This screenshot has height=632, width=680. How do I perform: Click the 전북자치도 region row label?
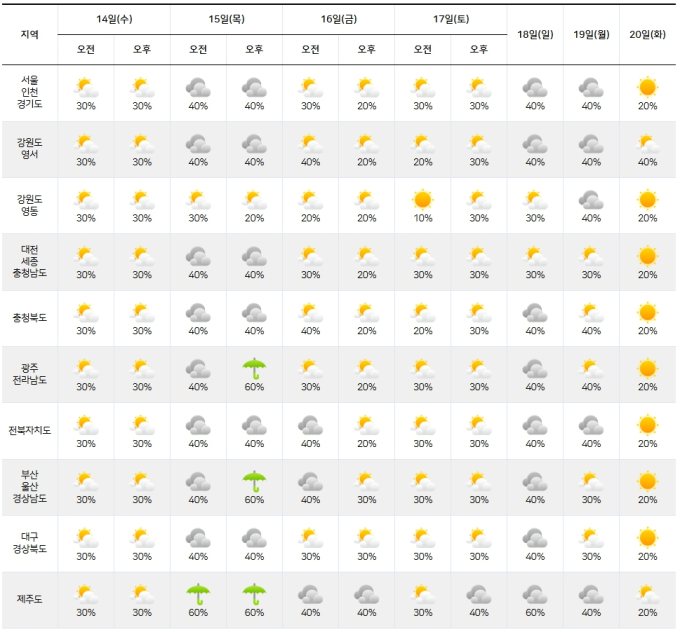coord(29,430)
